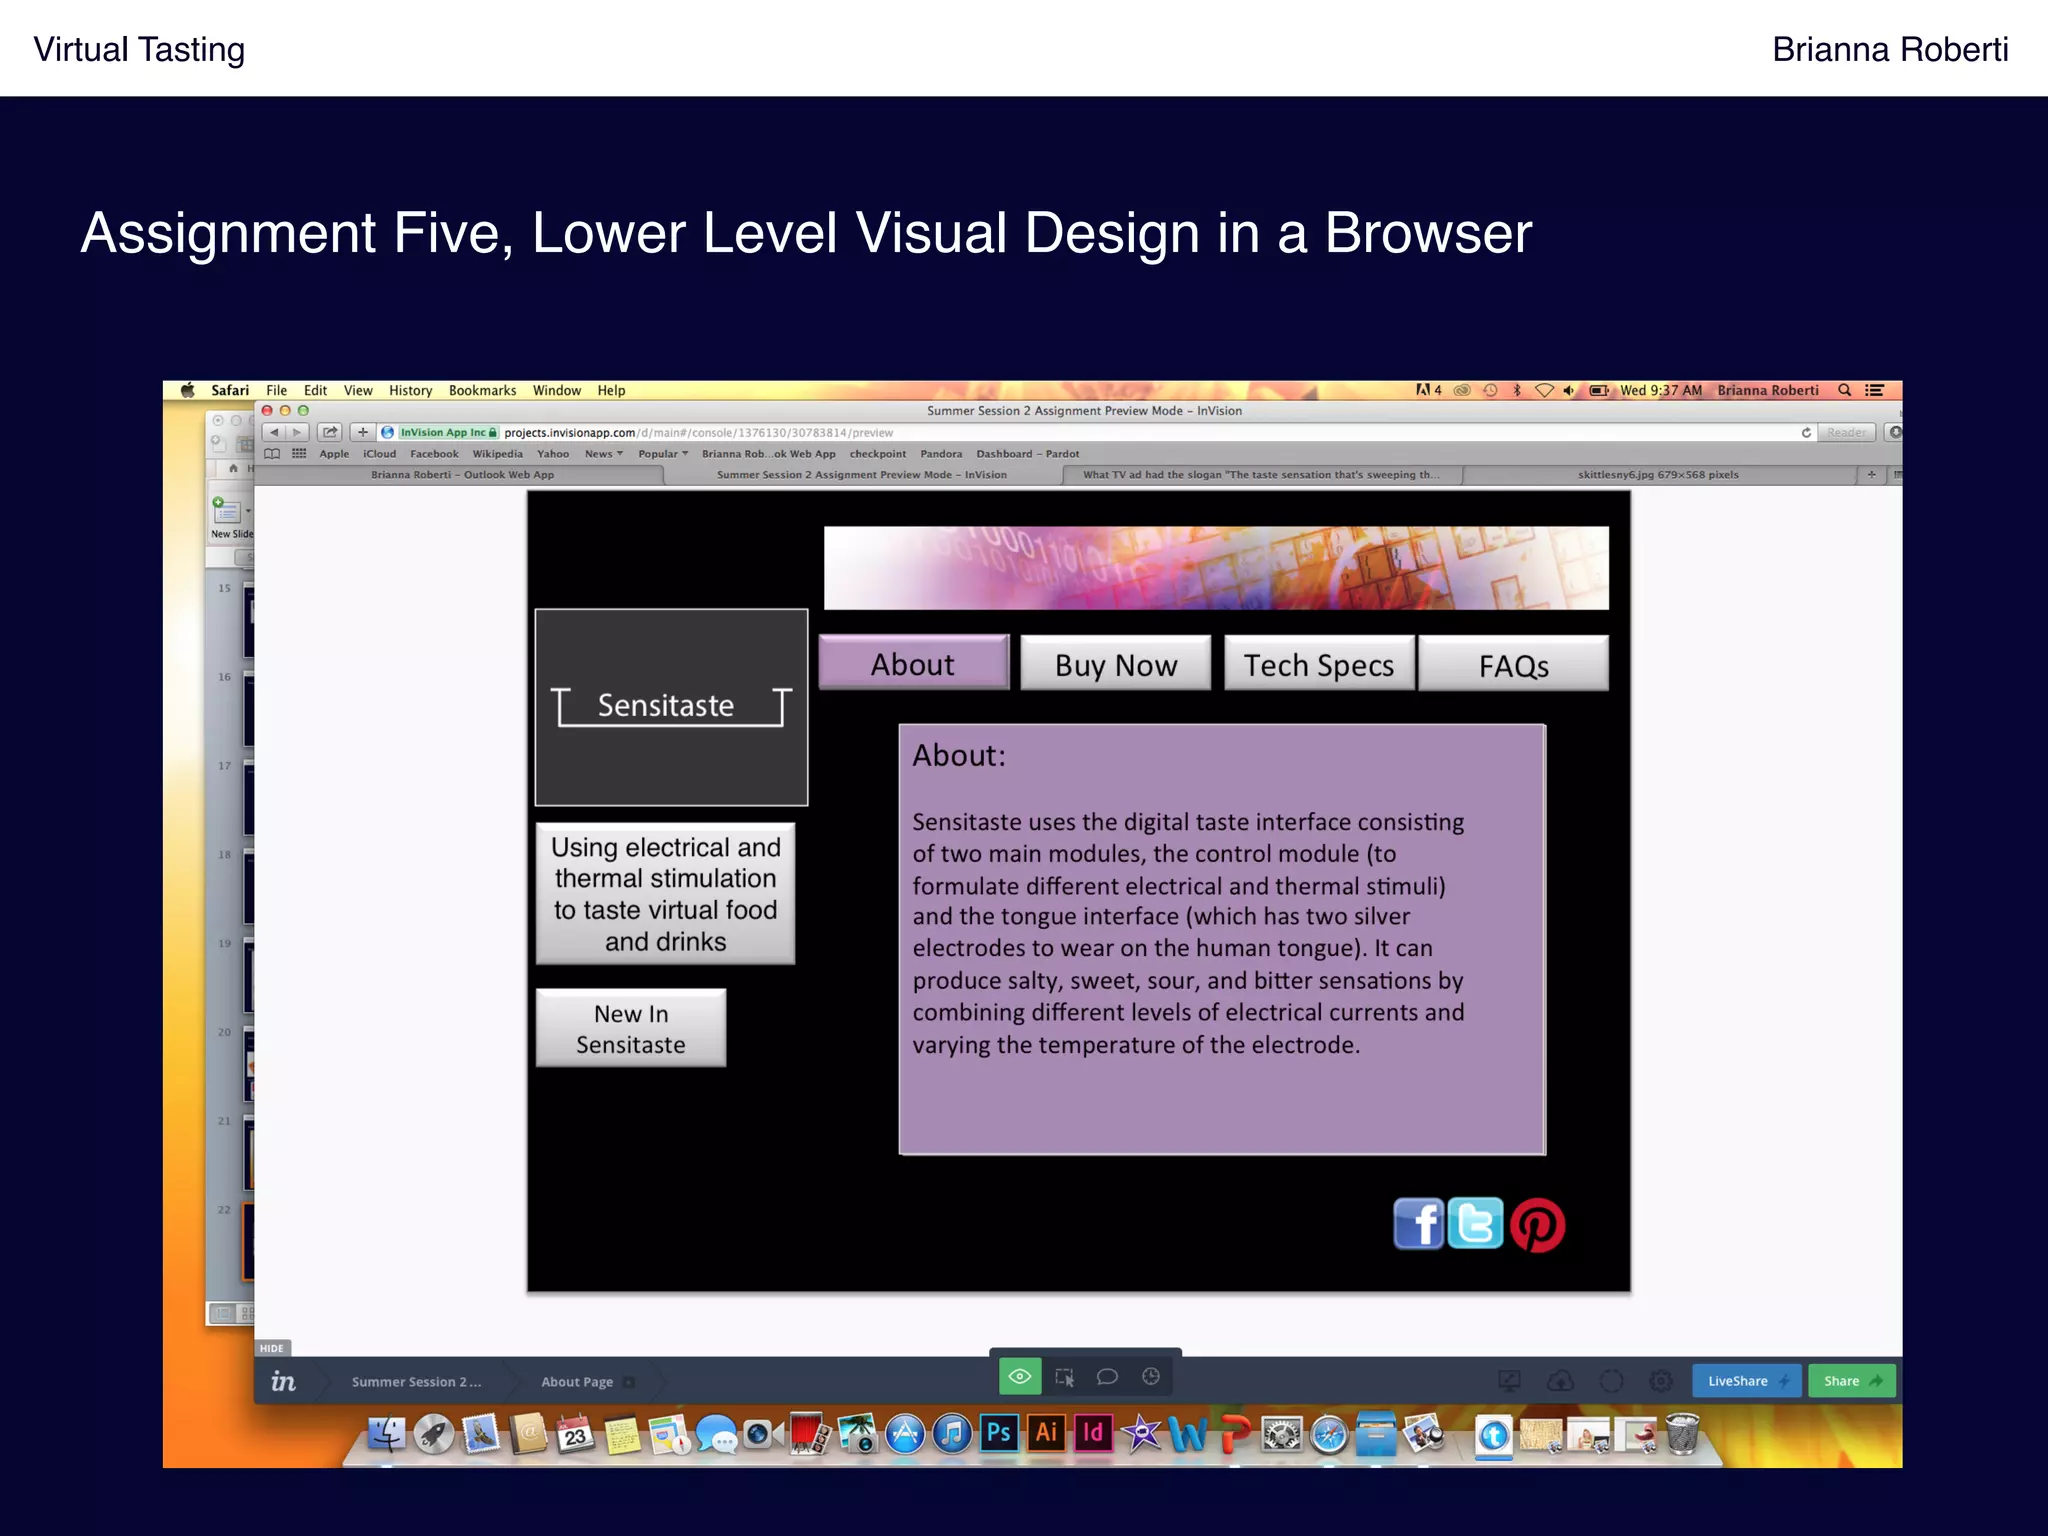This screenshot has width=2048, height=1536.
Task: Click the Facebook icon on the Sensitaste page
Action: click(1418, 1224)
